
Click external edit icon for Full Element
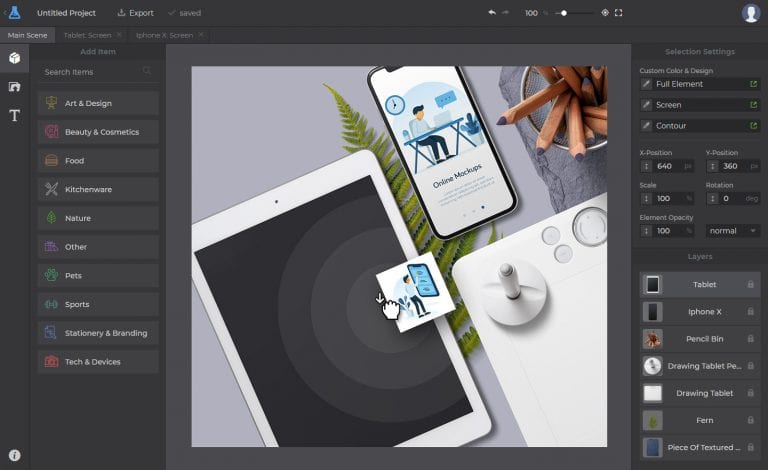(753, 84)
